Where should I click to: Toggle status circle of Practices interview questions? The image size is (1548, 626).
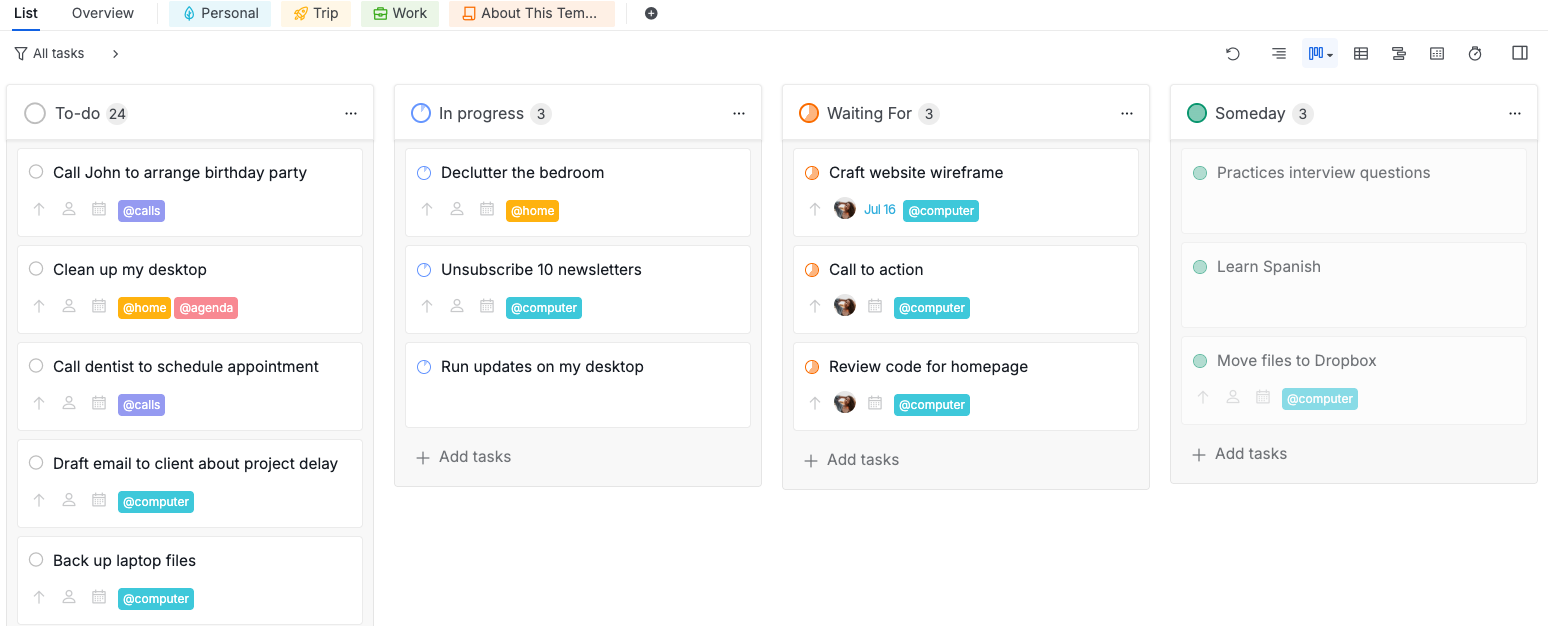click(1200, 173)
